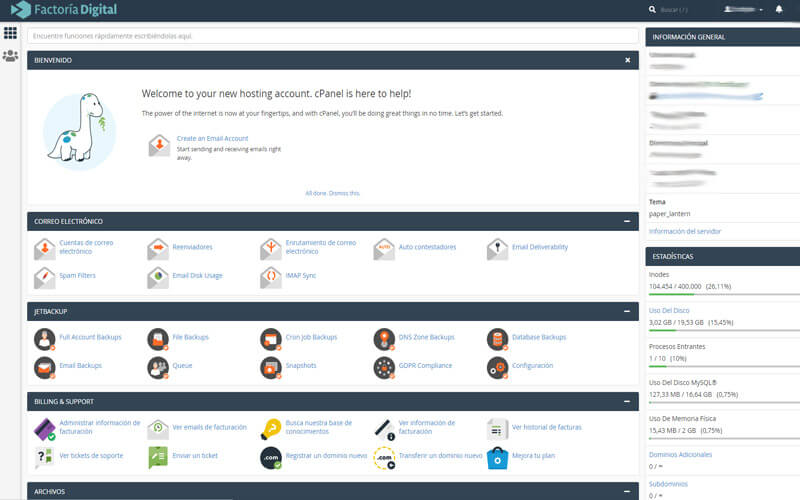
Task: Close the Bienvenido welcome panel
Action: 628,60
